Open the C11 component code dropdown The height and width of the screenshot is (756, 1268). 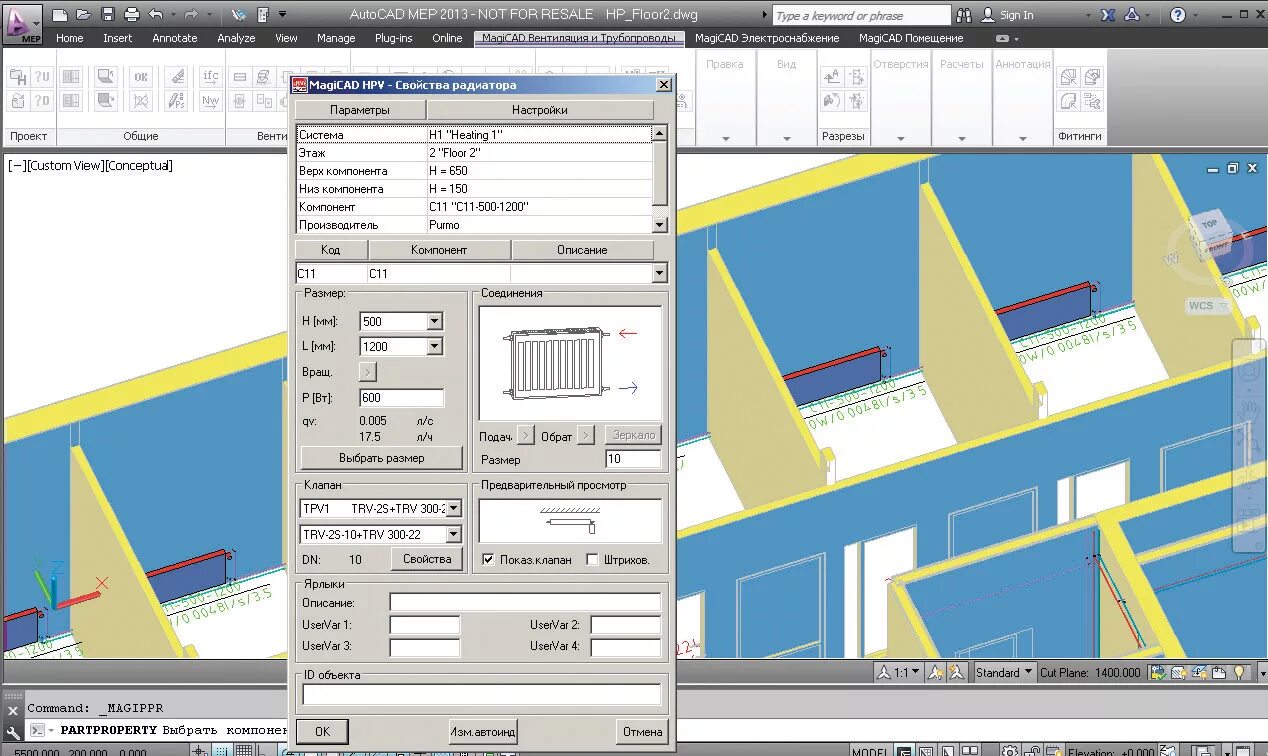(659, 273)
